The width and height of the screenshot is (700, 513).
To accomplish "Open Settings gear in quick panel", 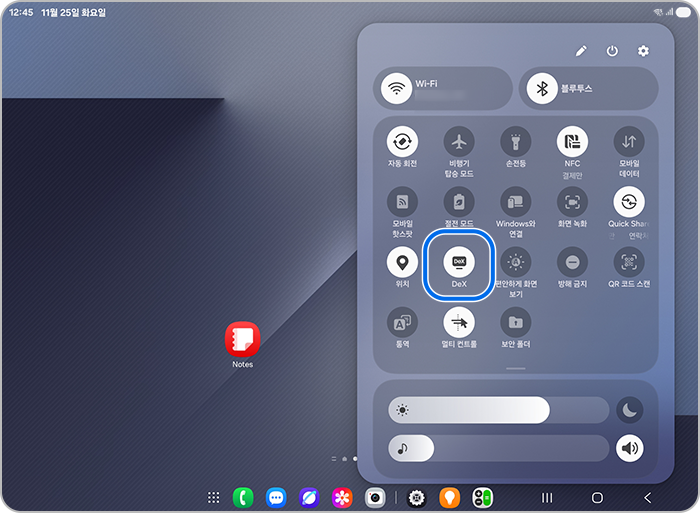I will (x=643, y=51).
